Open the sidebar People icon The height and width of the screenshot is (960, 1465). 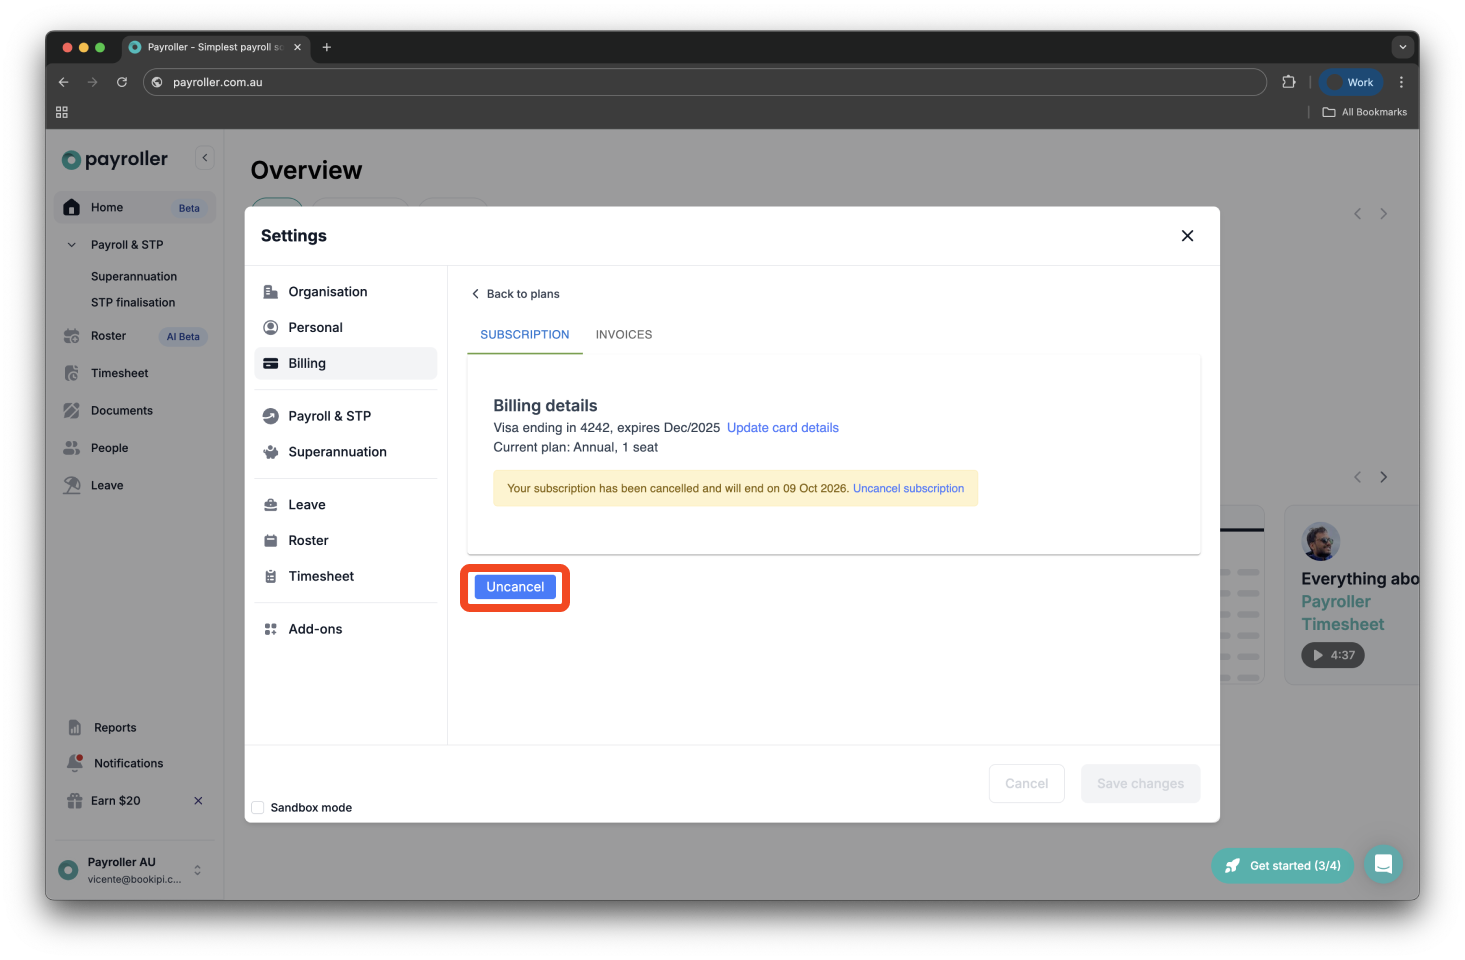(71, 448)
